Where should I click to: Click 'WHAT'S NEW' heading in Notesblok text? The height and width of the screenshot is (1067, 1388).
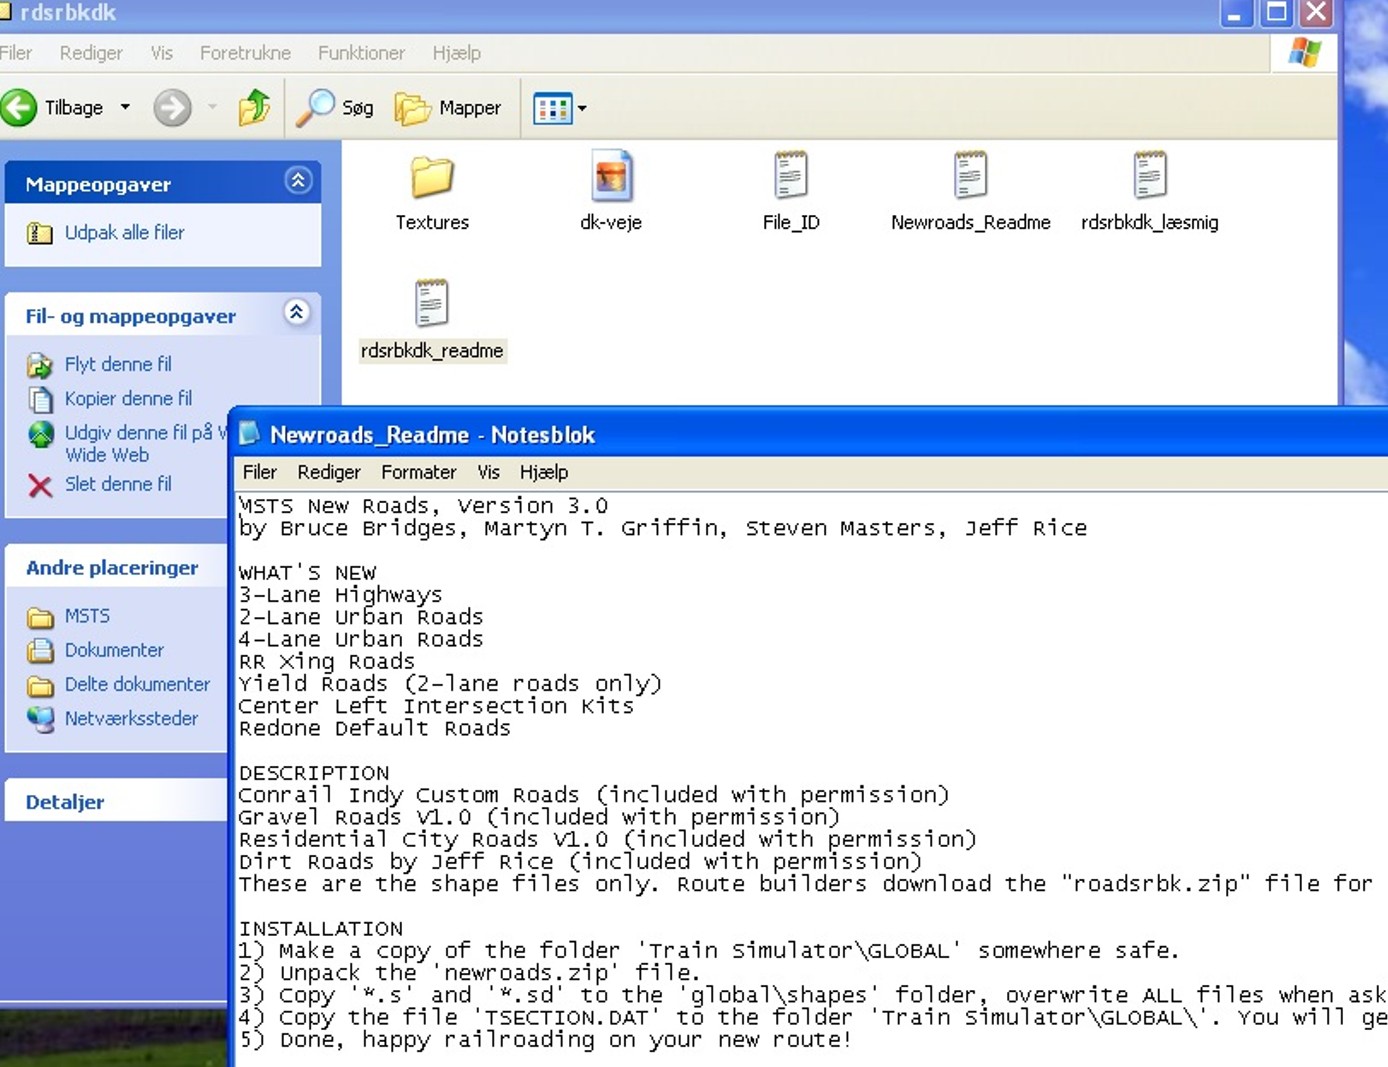(307, 573)
